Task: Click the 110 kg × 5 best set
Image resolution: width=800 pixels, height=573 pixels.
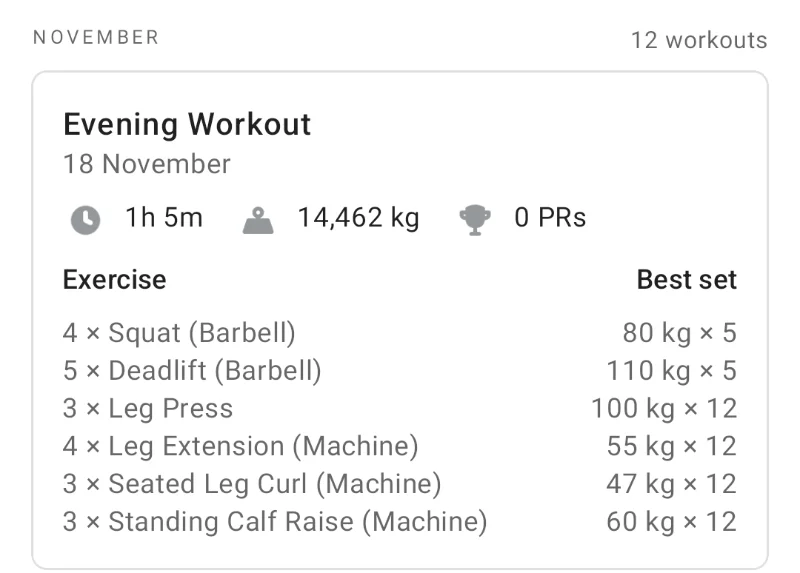Action: point(671,371)
